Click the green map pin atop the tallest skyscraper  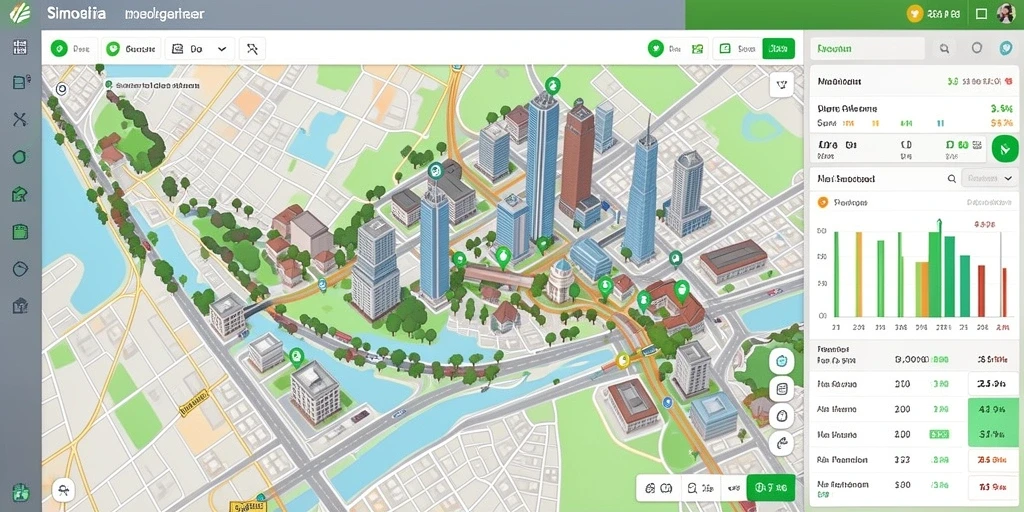[552, 85]
